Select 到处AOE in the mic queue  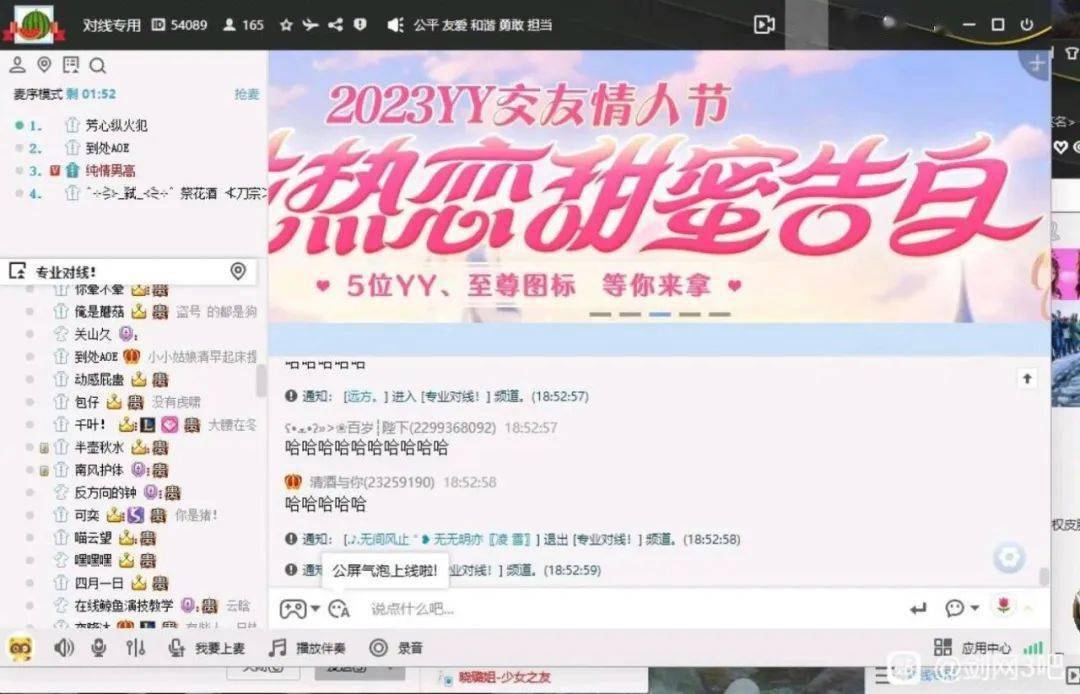(x=107, y=148)
